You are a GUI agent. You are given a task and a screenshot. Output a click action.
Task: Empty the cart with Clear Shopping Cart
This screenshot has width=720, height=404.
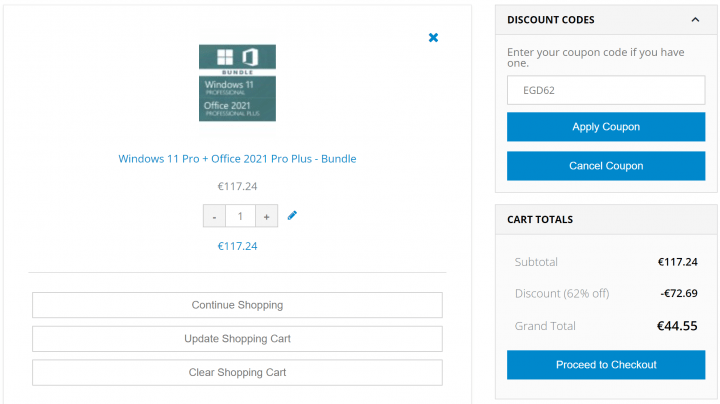point(237,372)
